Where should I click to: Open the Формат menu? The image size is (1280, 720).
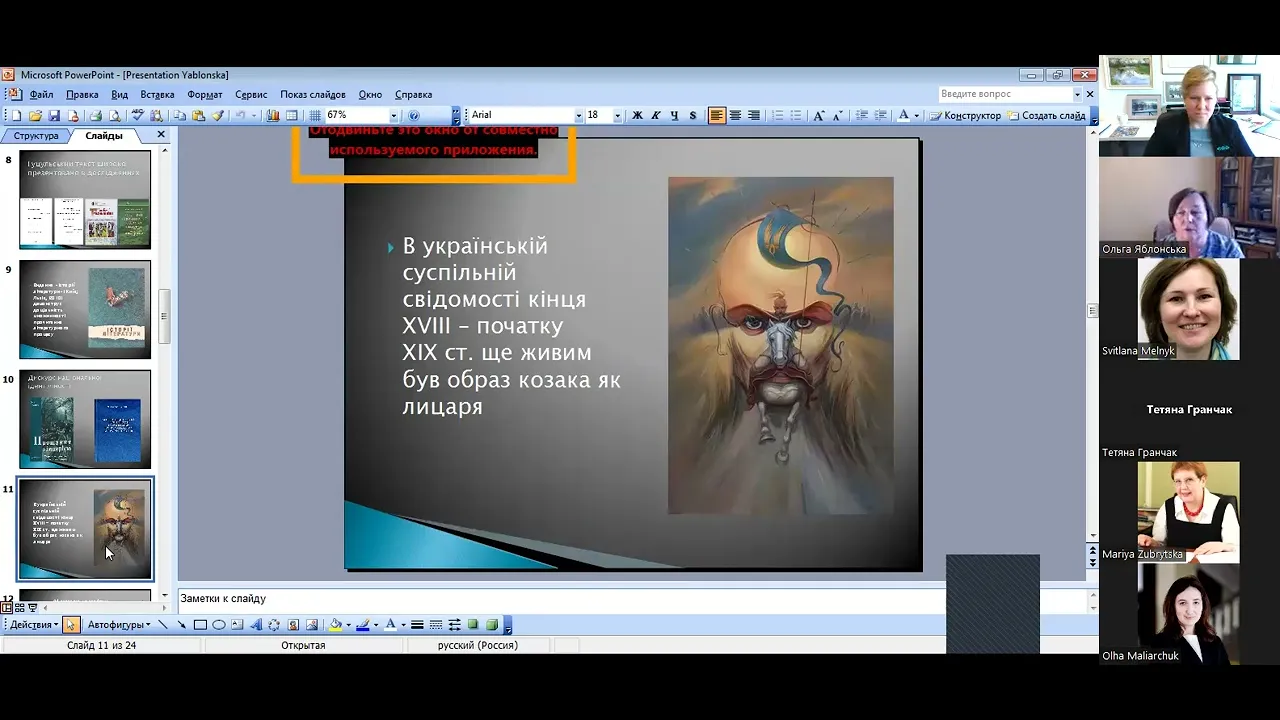click(205, 94)
